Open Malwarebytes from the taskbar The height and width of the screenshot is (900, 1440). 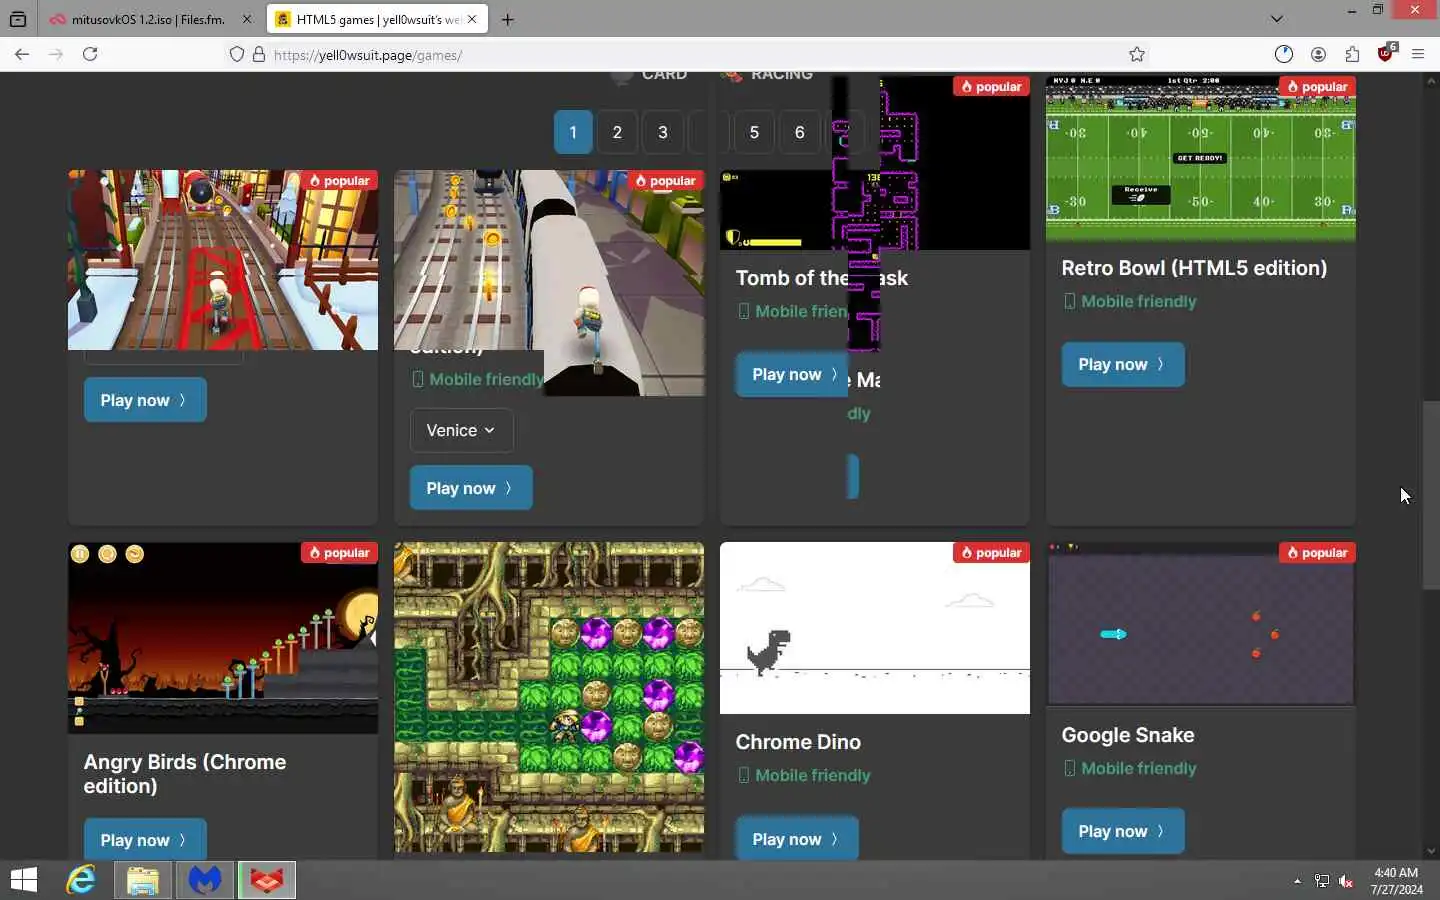(205, 880)
